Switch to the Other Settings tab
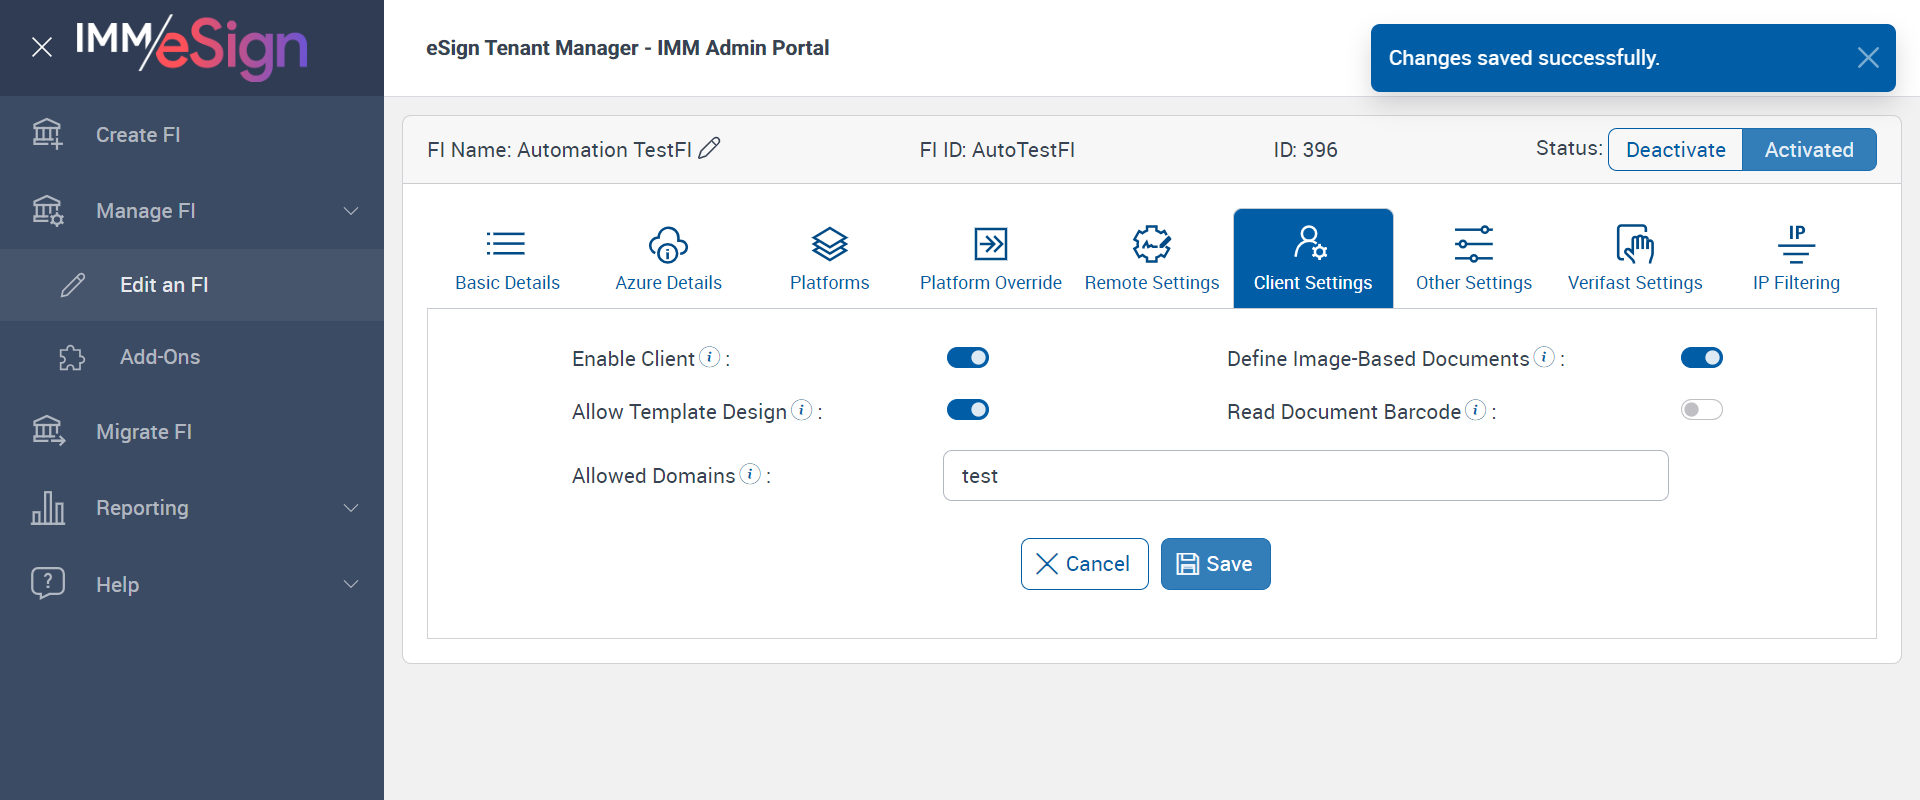 click(1473, 258)
